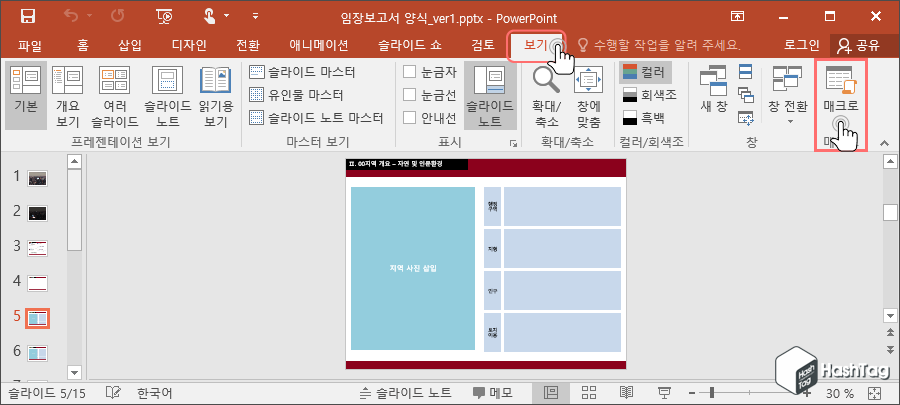Image resolution: width=900 pixels, height=405 pixels.
Task: Save the presentation with the floppy disk icon
Action: [28, 16]
